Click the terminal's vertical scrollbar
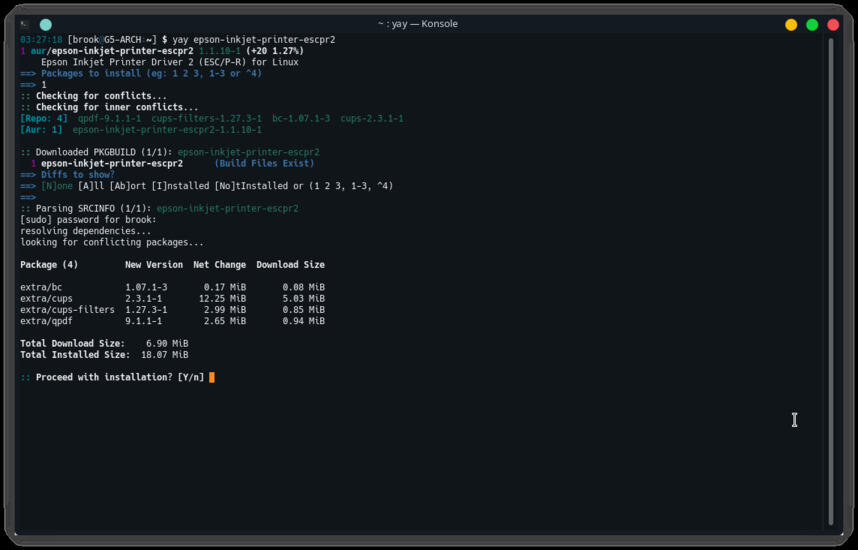Screen dimensions: 858x550 point(830,281)
